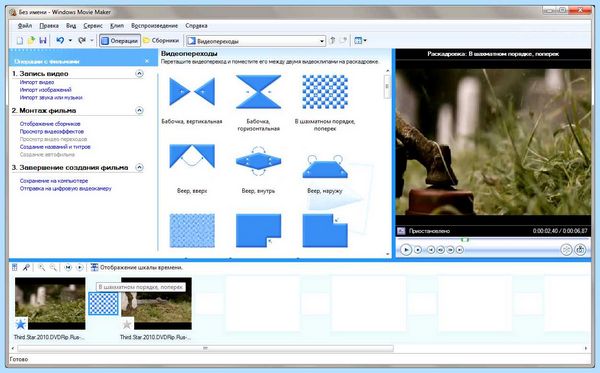
Task: Click the Импорт видео link
Action: [37, 82]
